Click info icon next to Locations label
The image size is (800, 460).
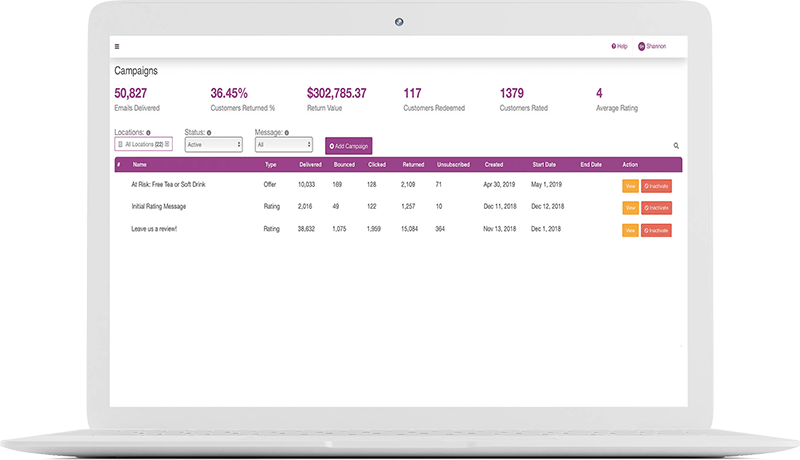(x=148, y=132)
